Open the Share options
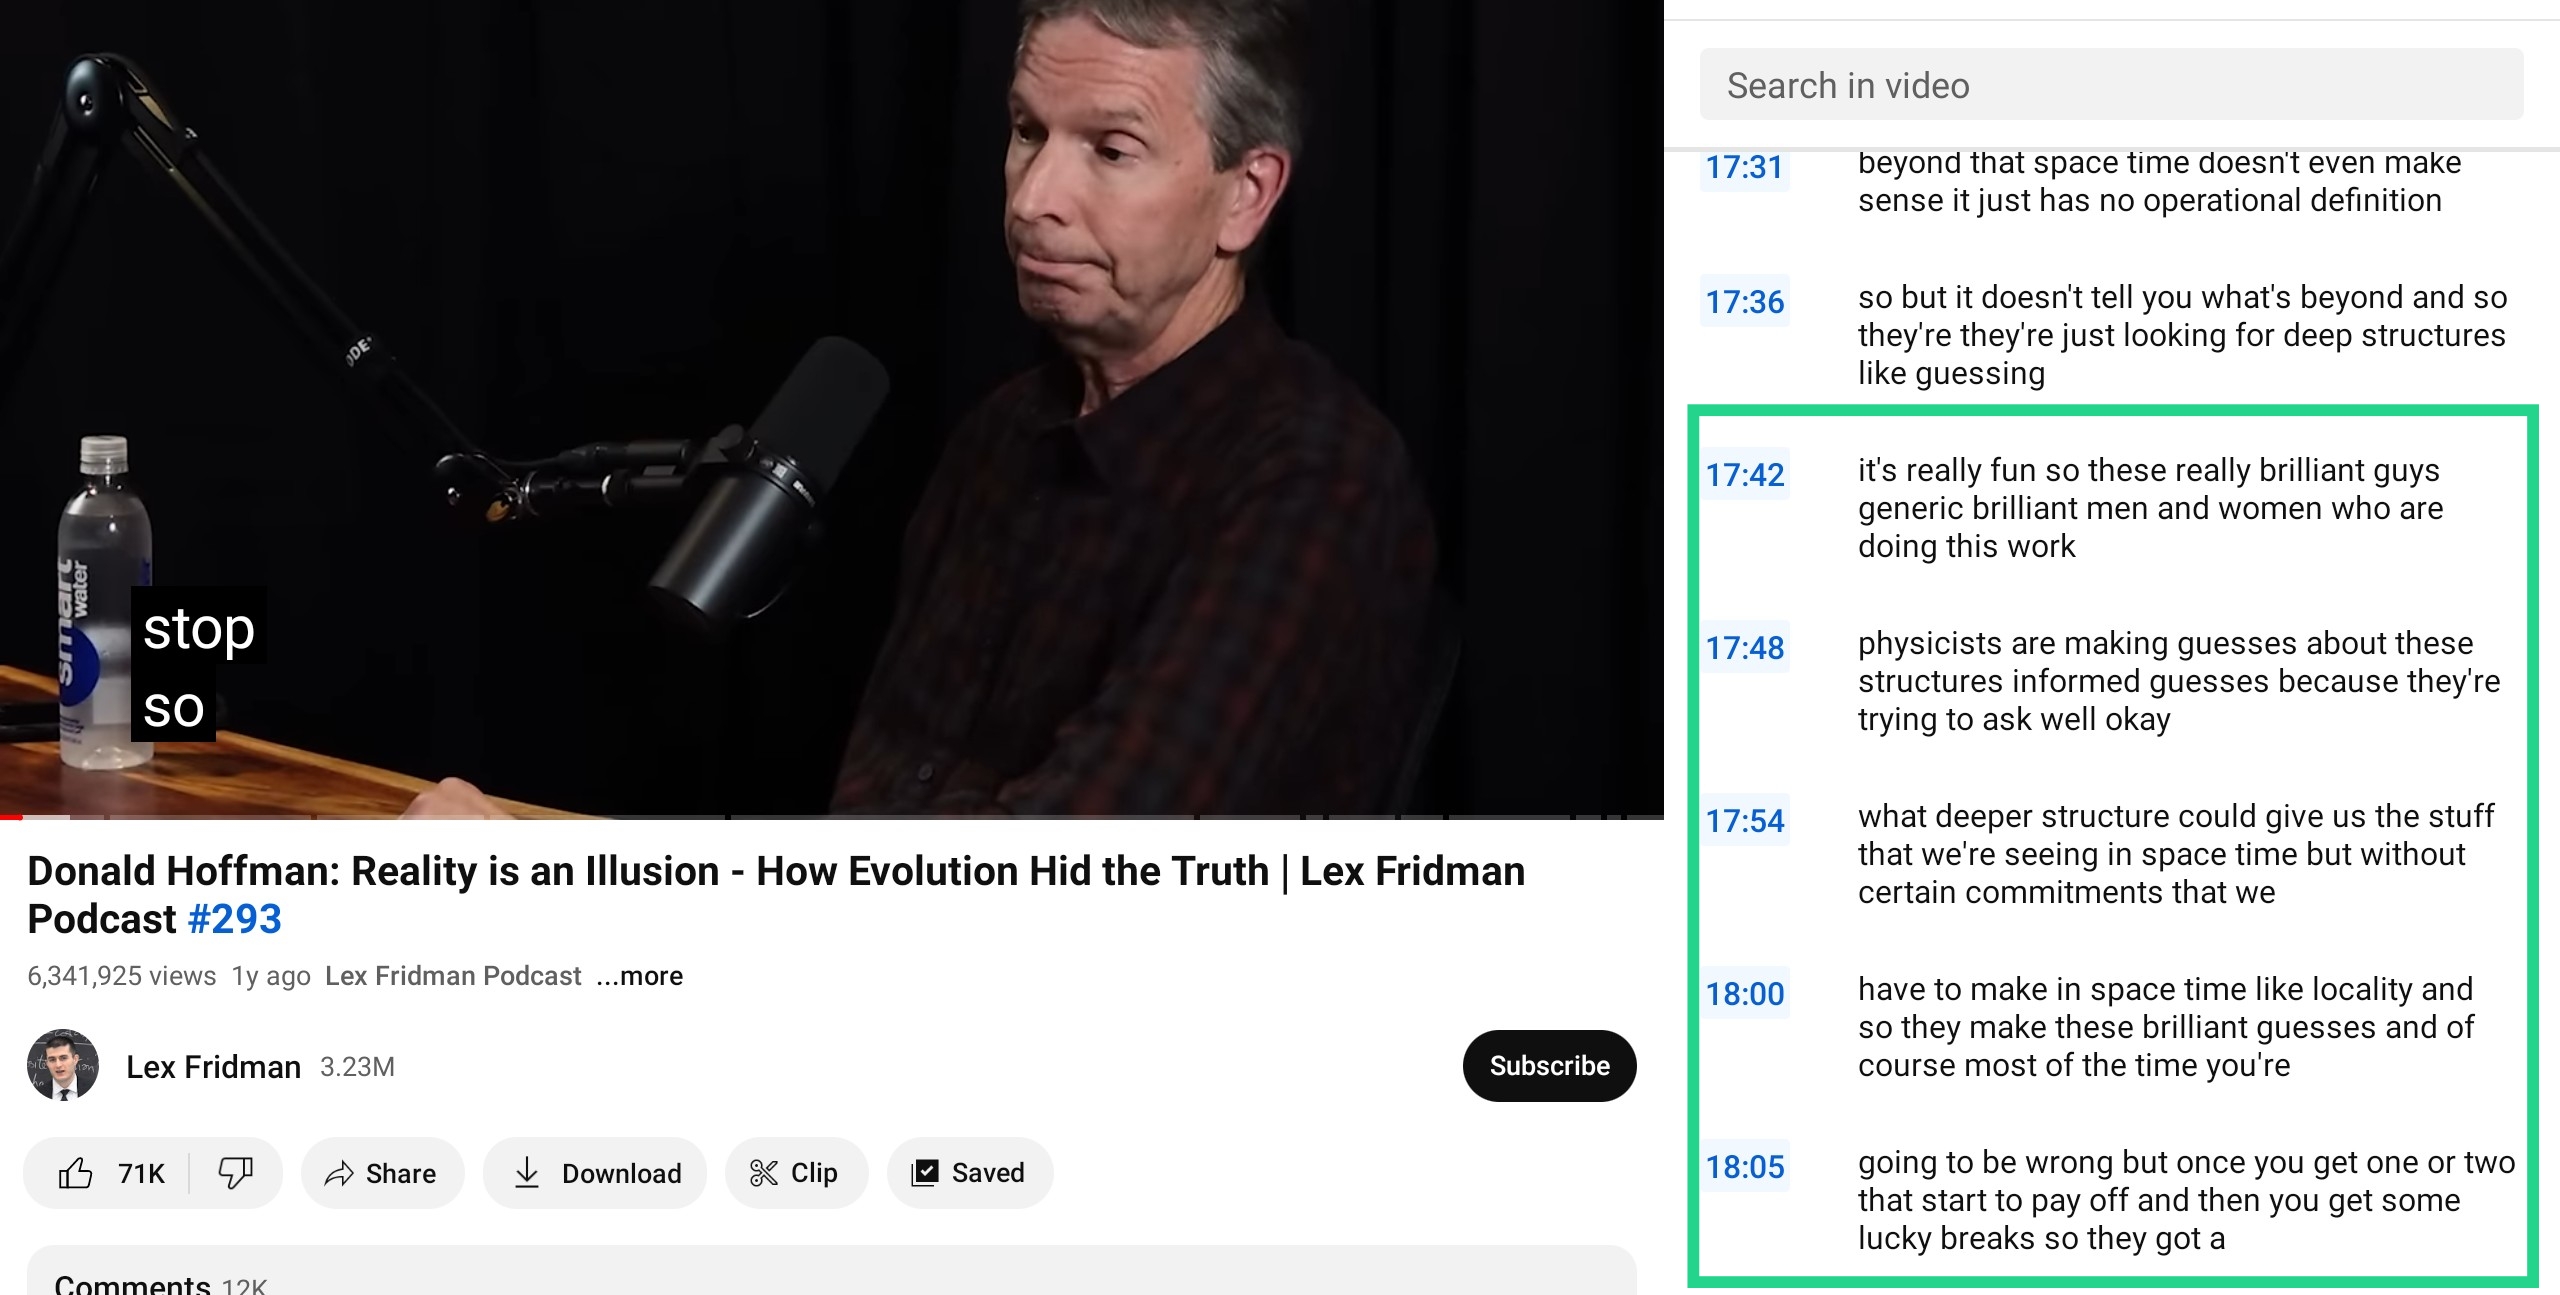The width and height of the screenshot is (2560, 1295). pyautogui.click(x=382, y=1173)
